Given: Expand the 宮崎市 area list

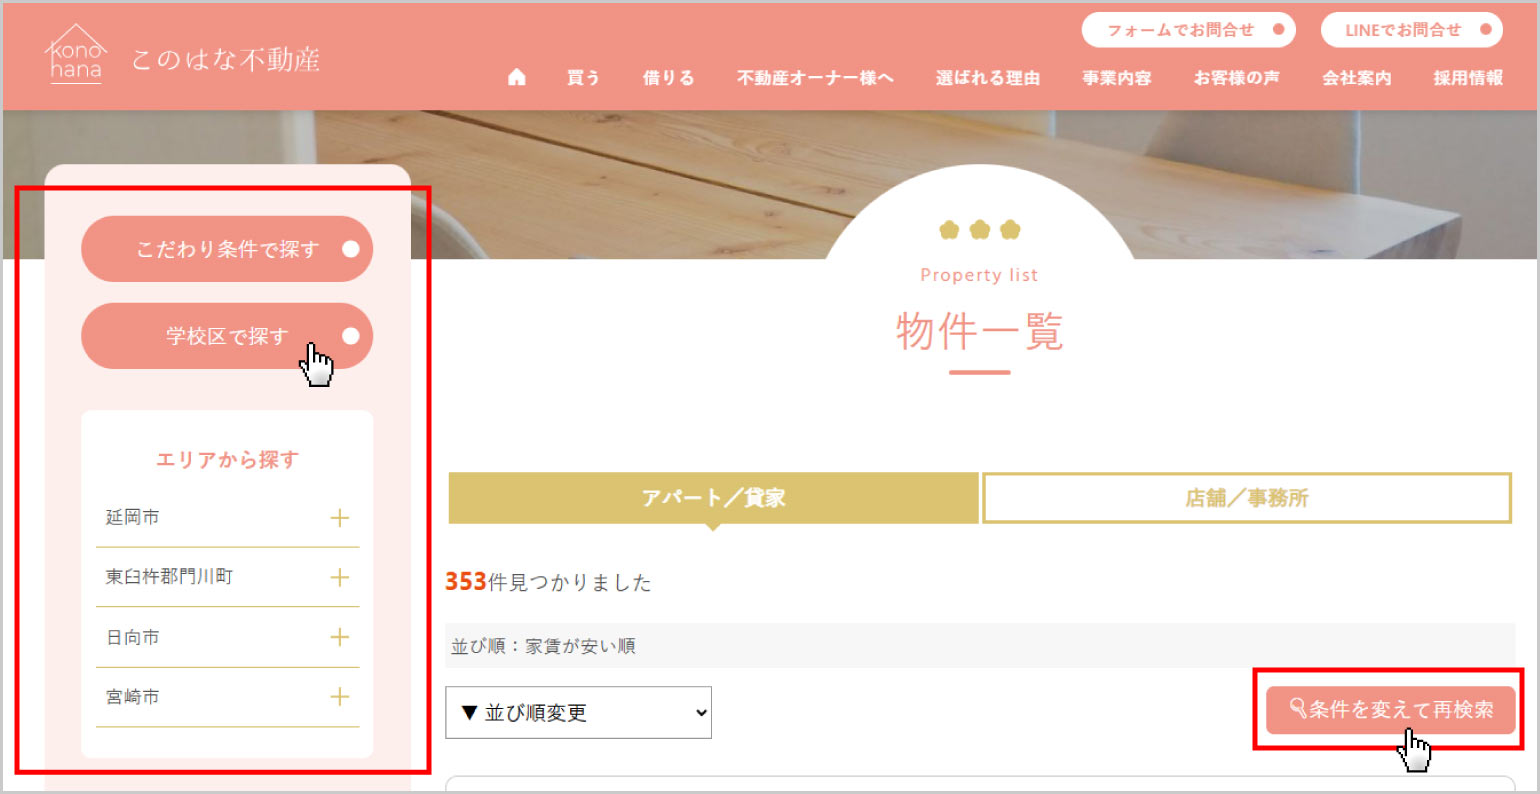Looking at the screenshot, I should point(341,696).
